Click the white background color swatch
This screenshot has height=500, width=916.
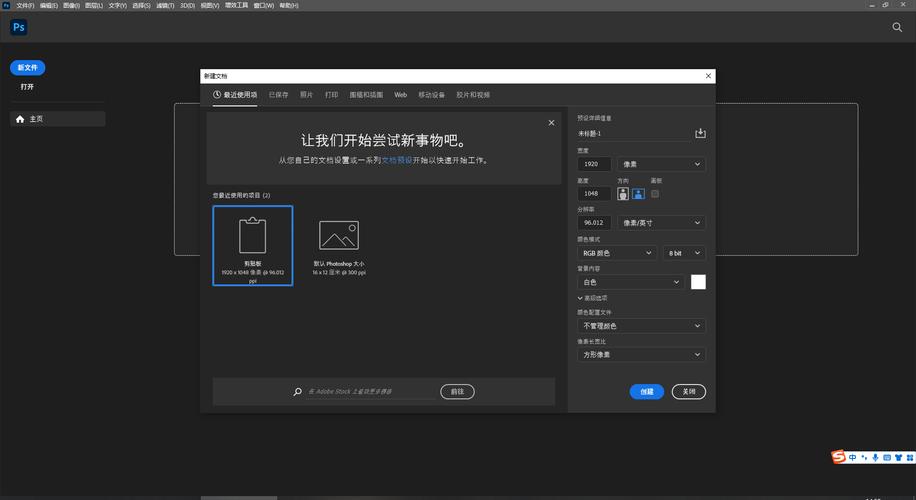pos(698,282)
